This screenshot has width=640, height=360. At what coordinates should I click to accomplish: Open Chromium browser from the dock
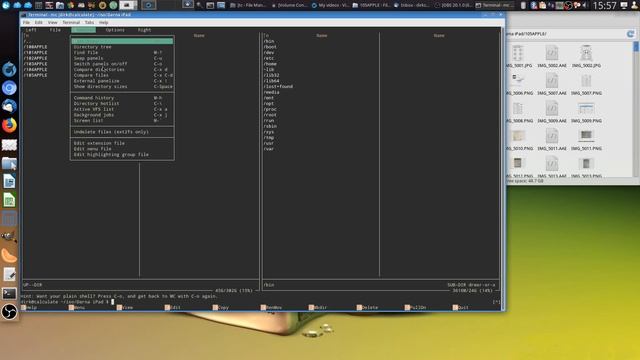click(x=9, y=88)
